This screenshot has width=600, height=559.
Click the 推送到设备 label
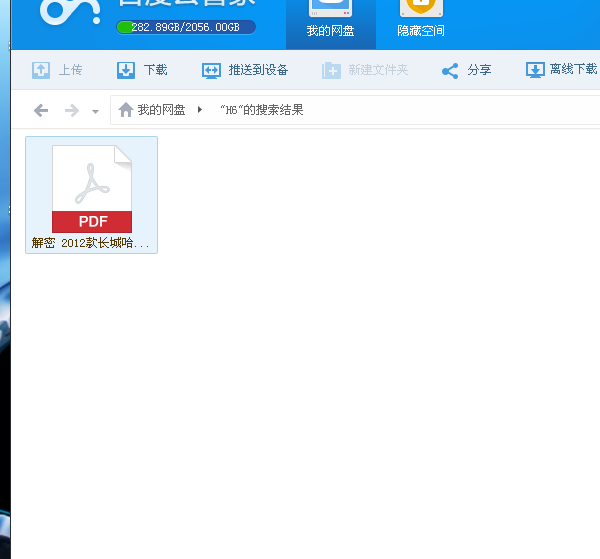coord(258,70)
